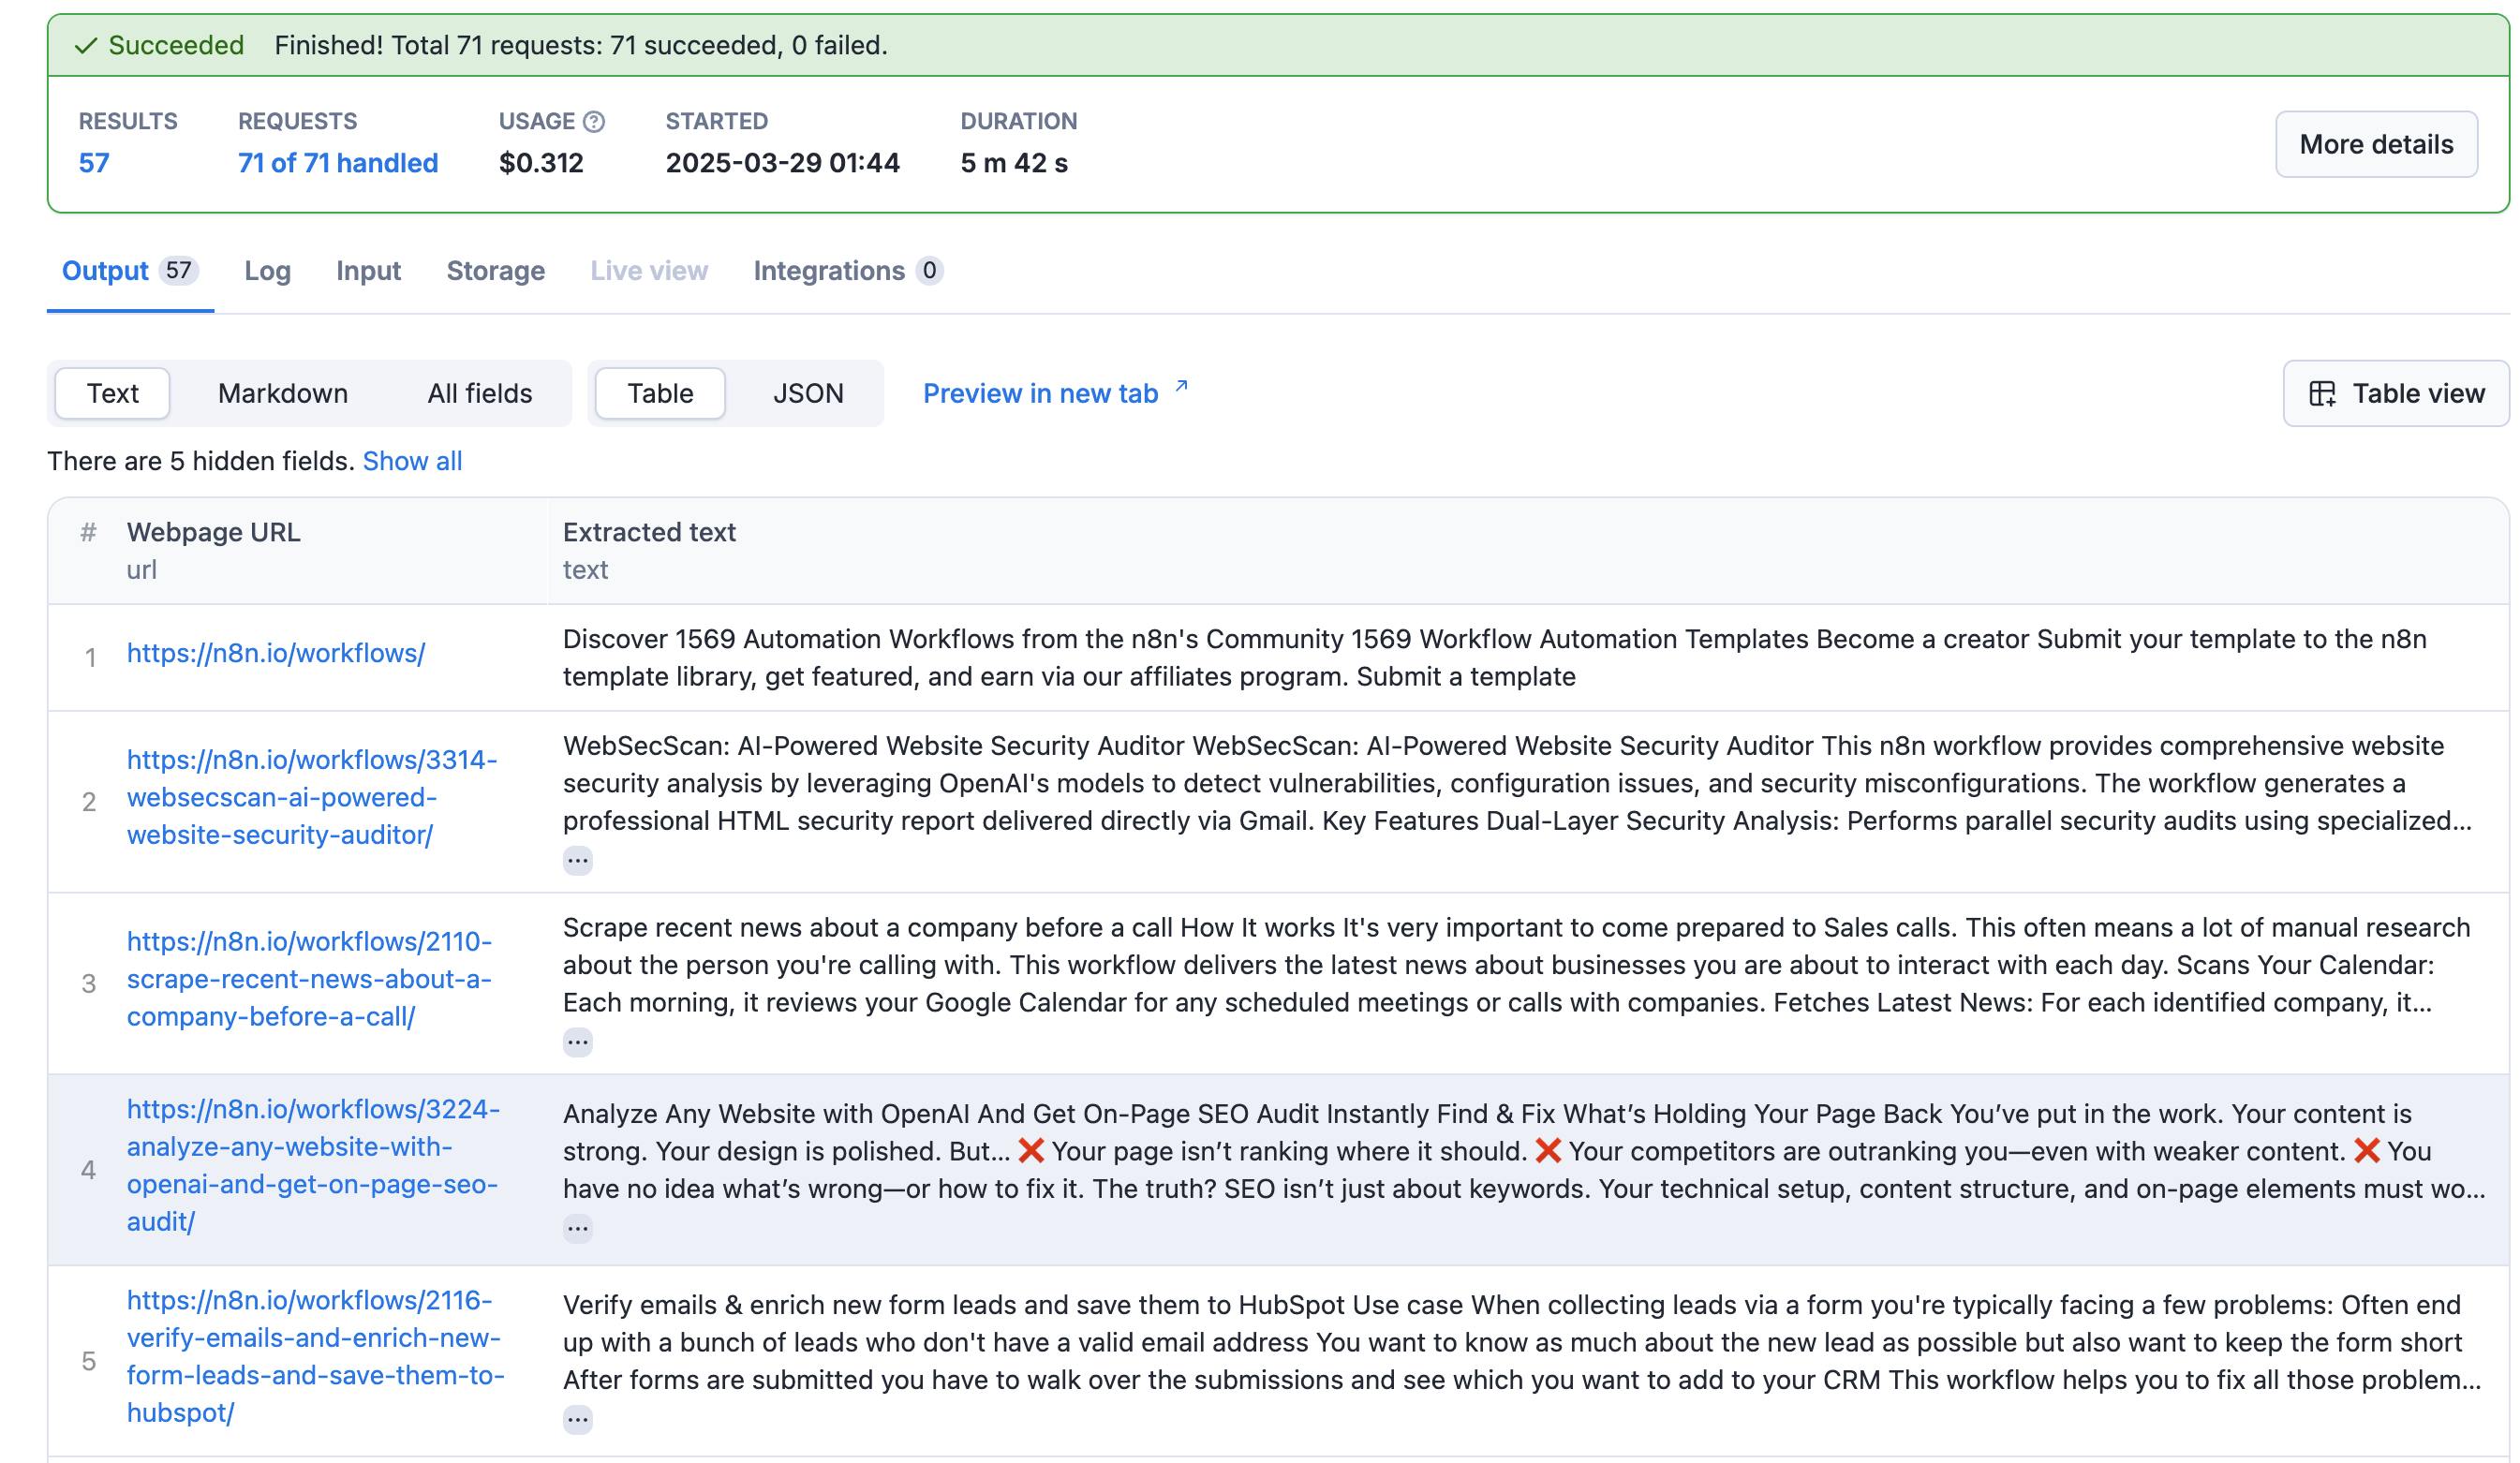The height and width of the screenshot is (1463, 2520).
Task: Click the 71 of 71 handled link
Action: (338, 163)
